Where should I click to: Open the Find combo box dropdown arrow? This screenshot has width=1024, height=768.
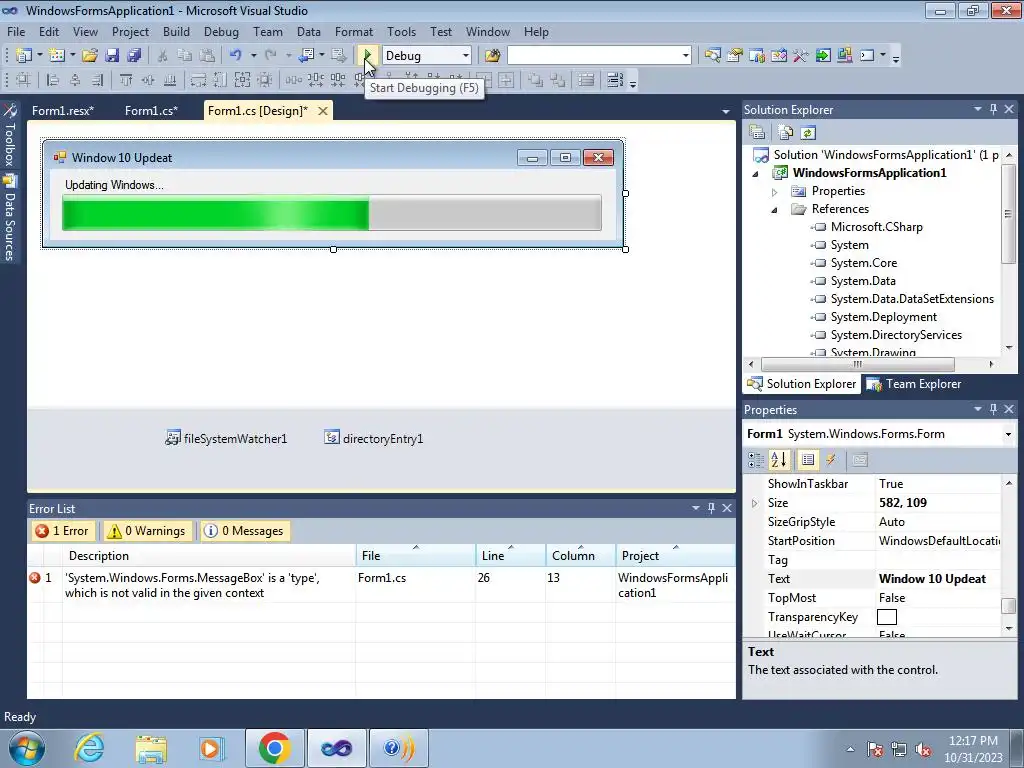click(685, 56)
